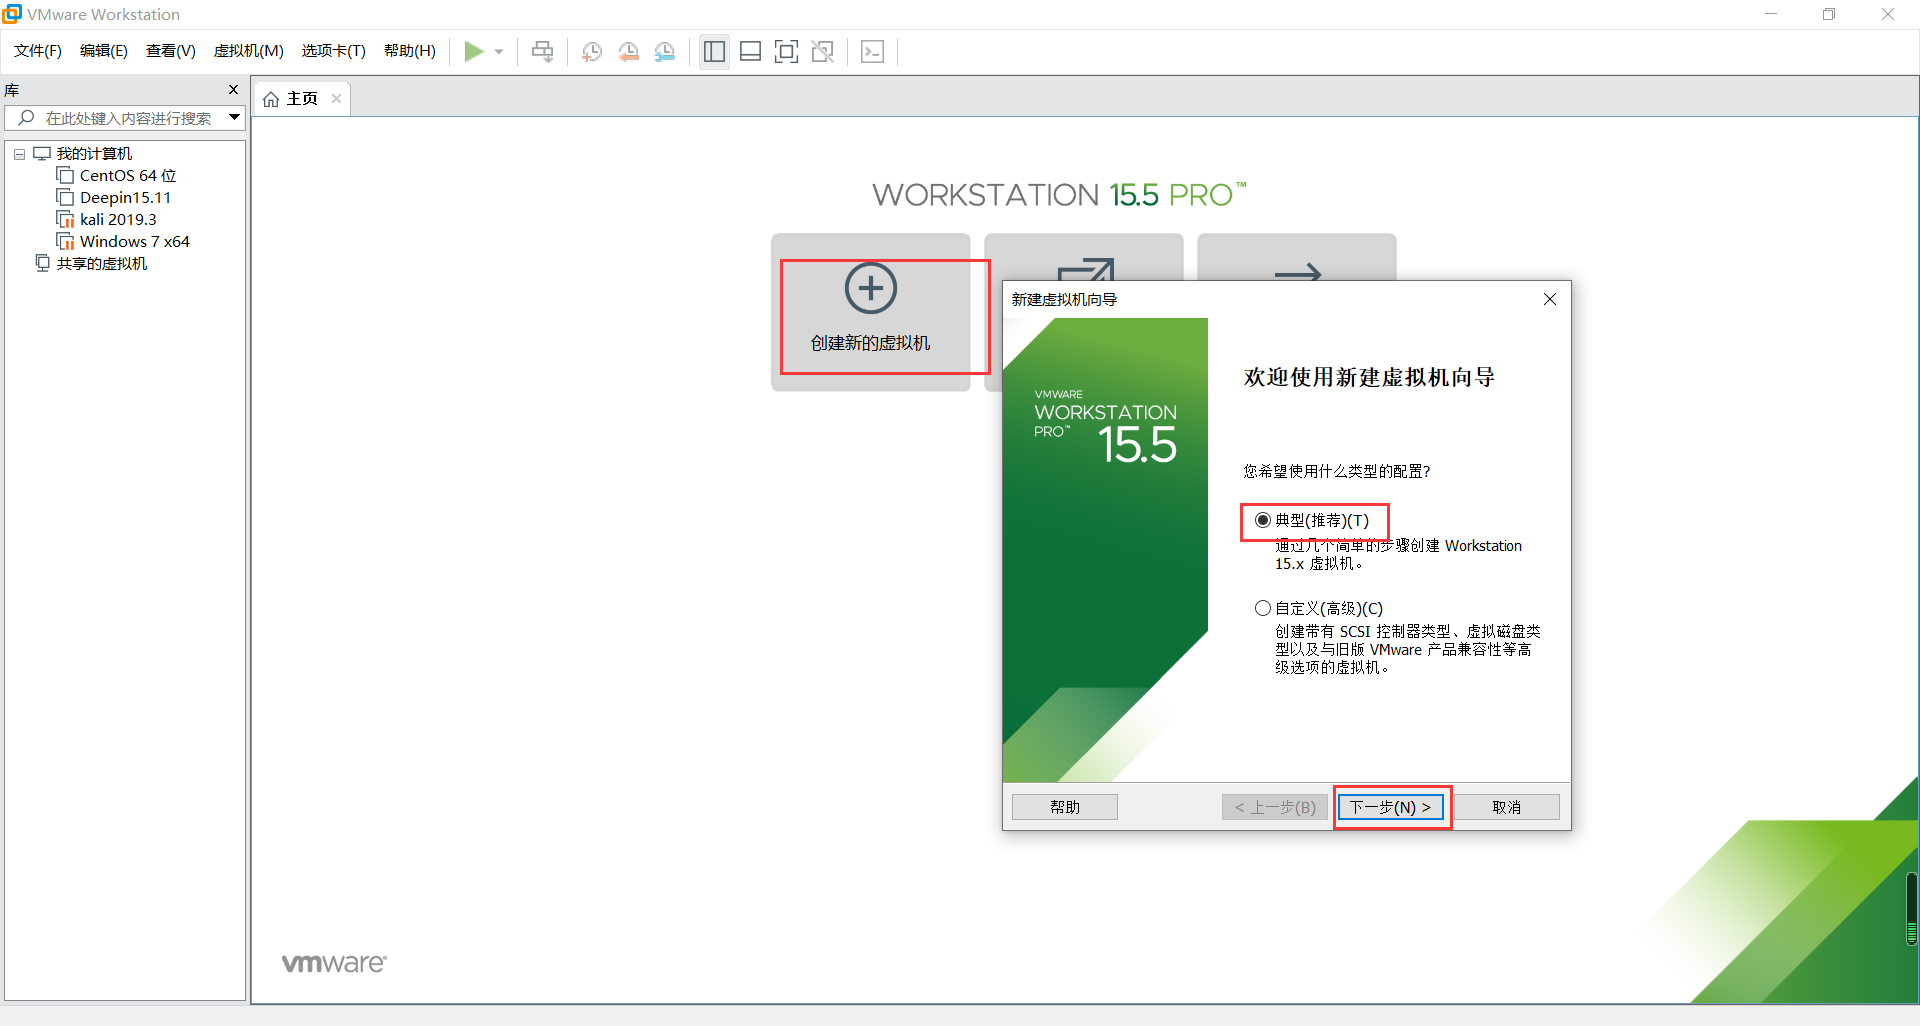Viewport: 1920px width, 1026px height.
Task: Click the green power on play icon
Action: click(x=474, y=51)
